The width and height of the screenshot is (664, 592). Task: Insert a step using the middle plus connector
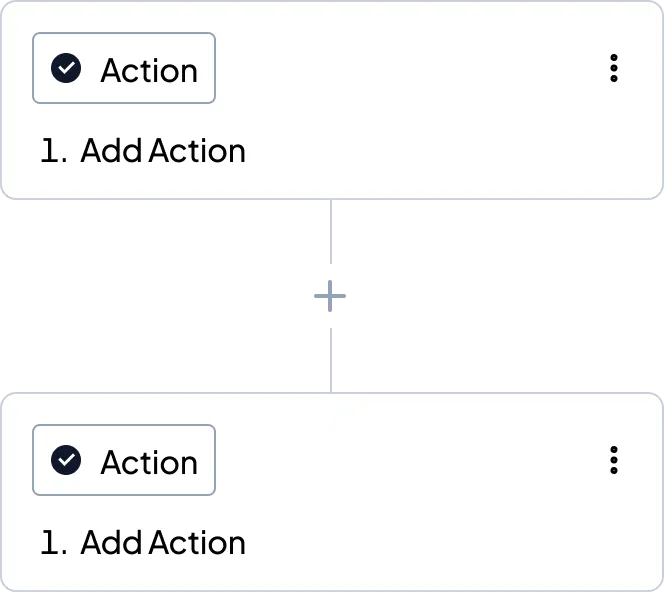(332, 295)
